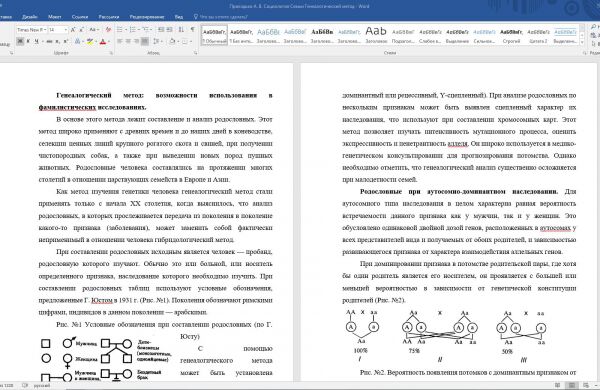Click in the Tell Me search field
The width and height of the screenshot is (600, 390).
pos(224,17)
